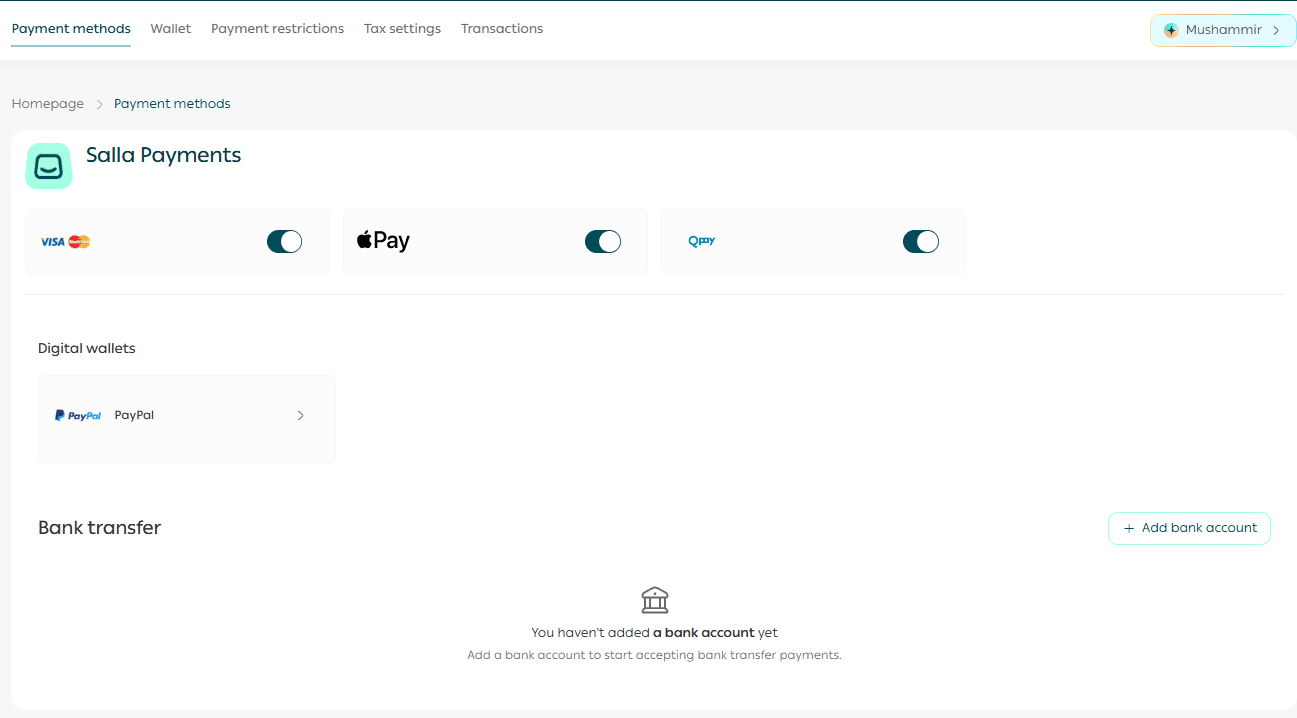Click the Mushammir sparkle avatar icon
This screenshot has height=718, width=1297.
pos(1171,30)
